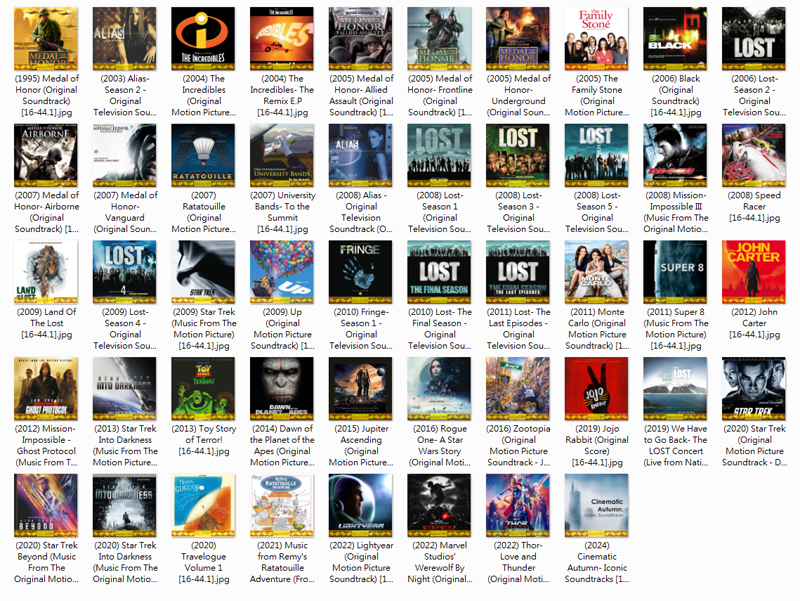
Task: Select the Lost Season 3 cover
Action: pos(518,156)
